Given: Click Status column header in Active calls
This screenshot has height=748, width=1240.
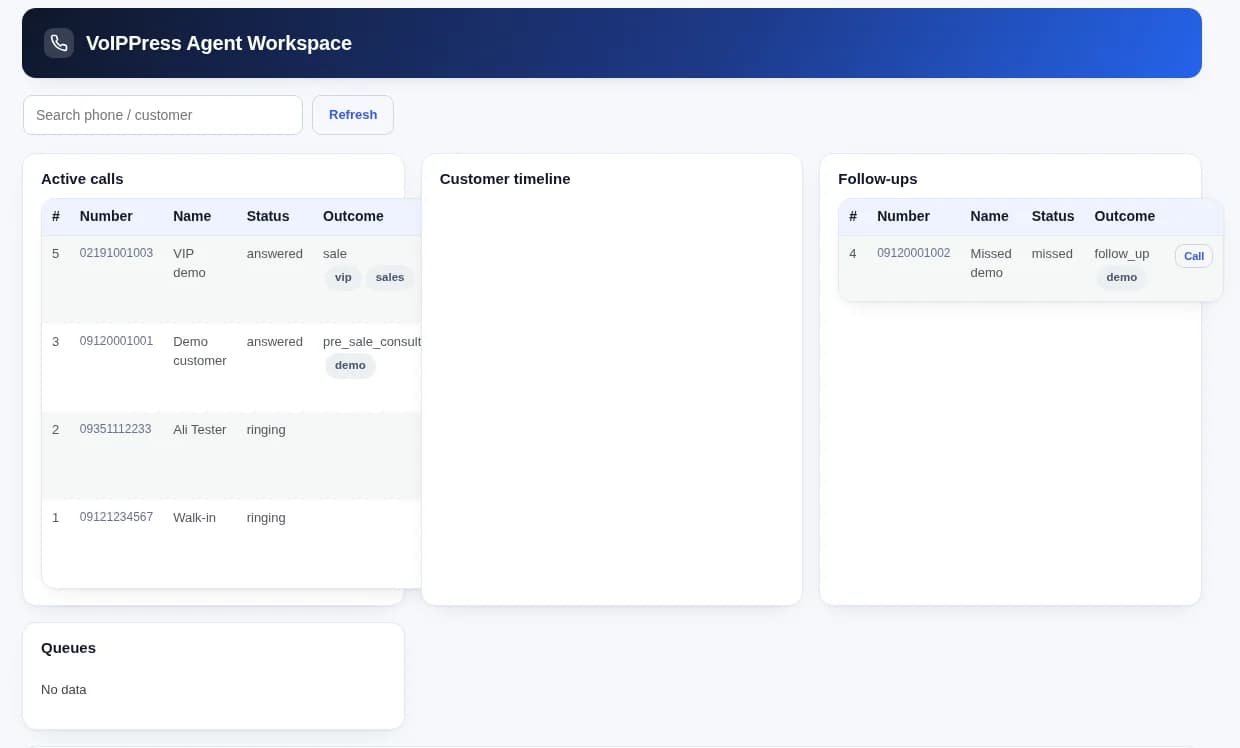Looking at the screenshot, I should pyautogui.click(x=268, y=216).
